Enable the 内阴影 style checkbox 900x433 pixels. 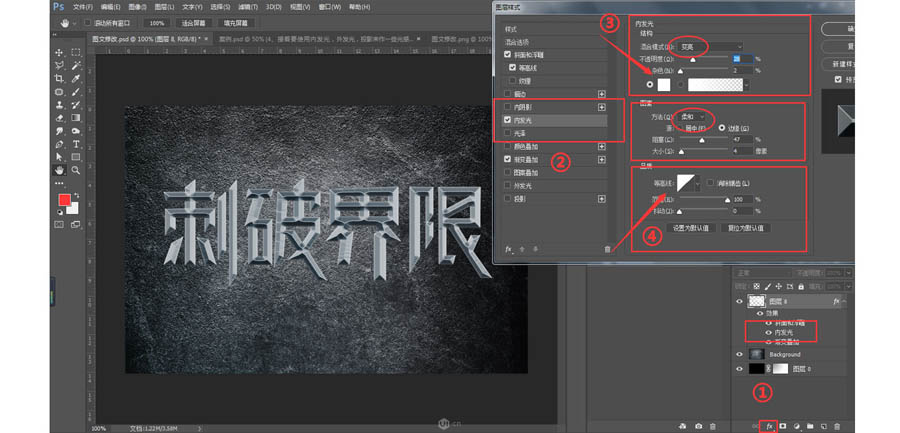[507, 107]
